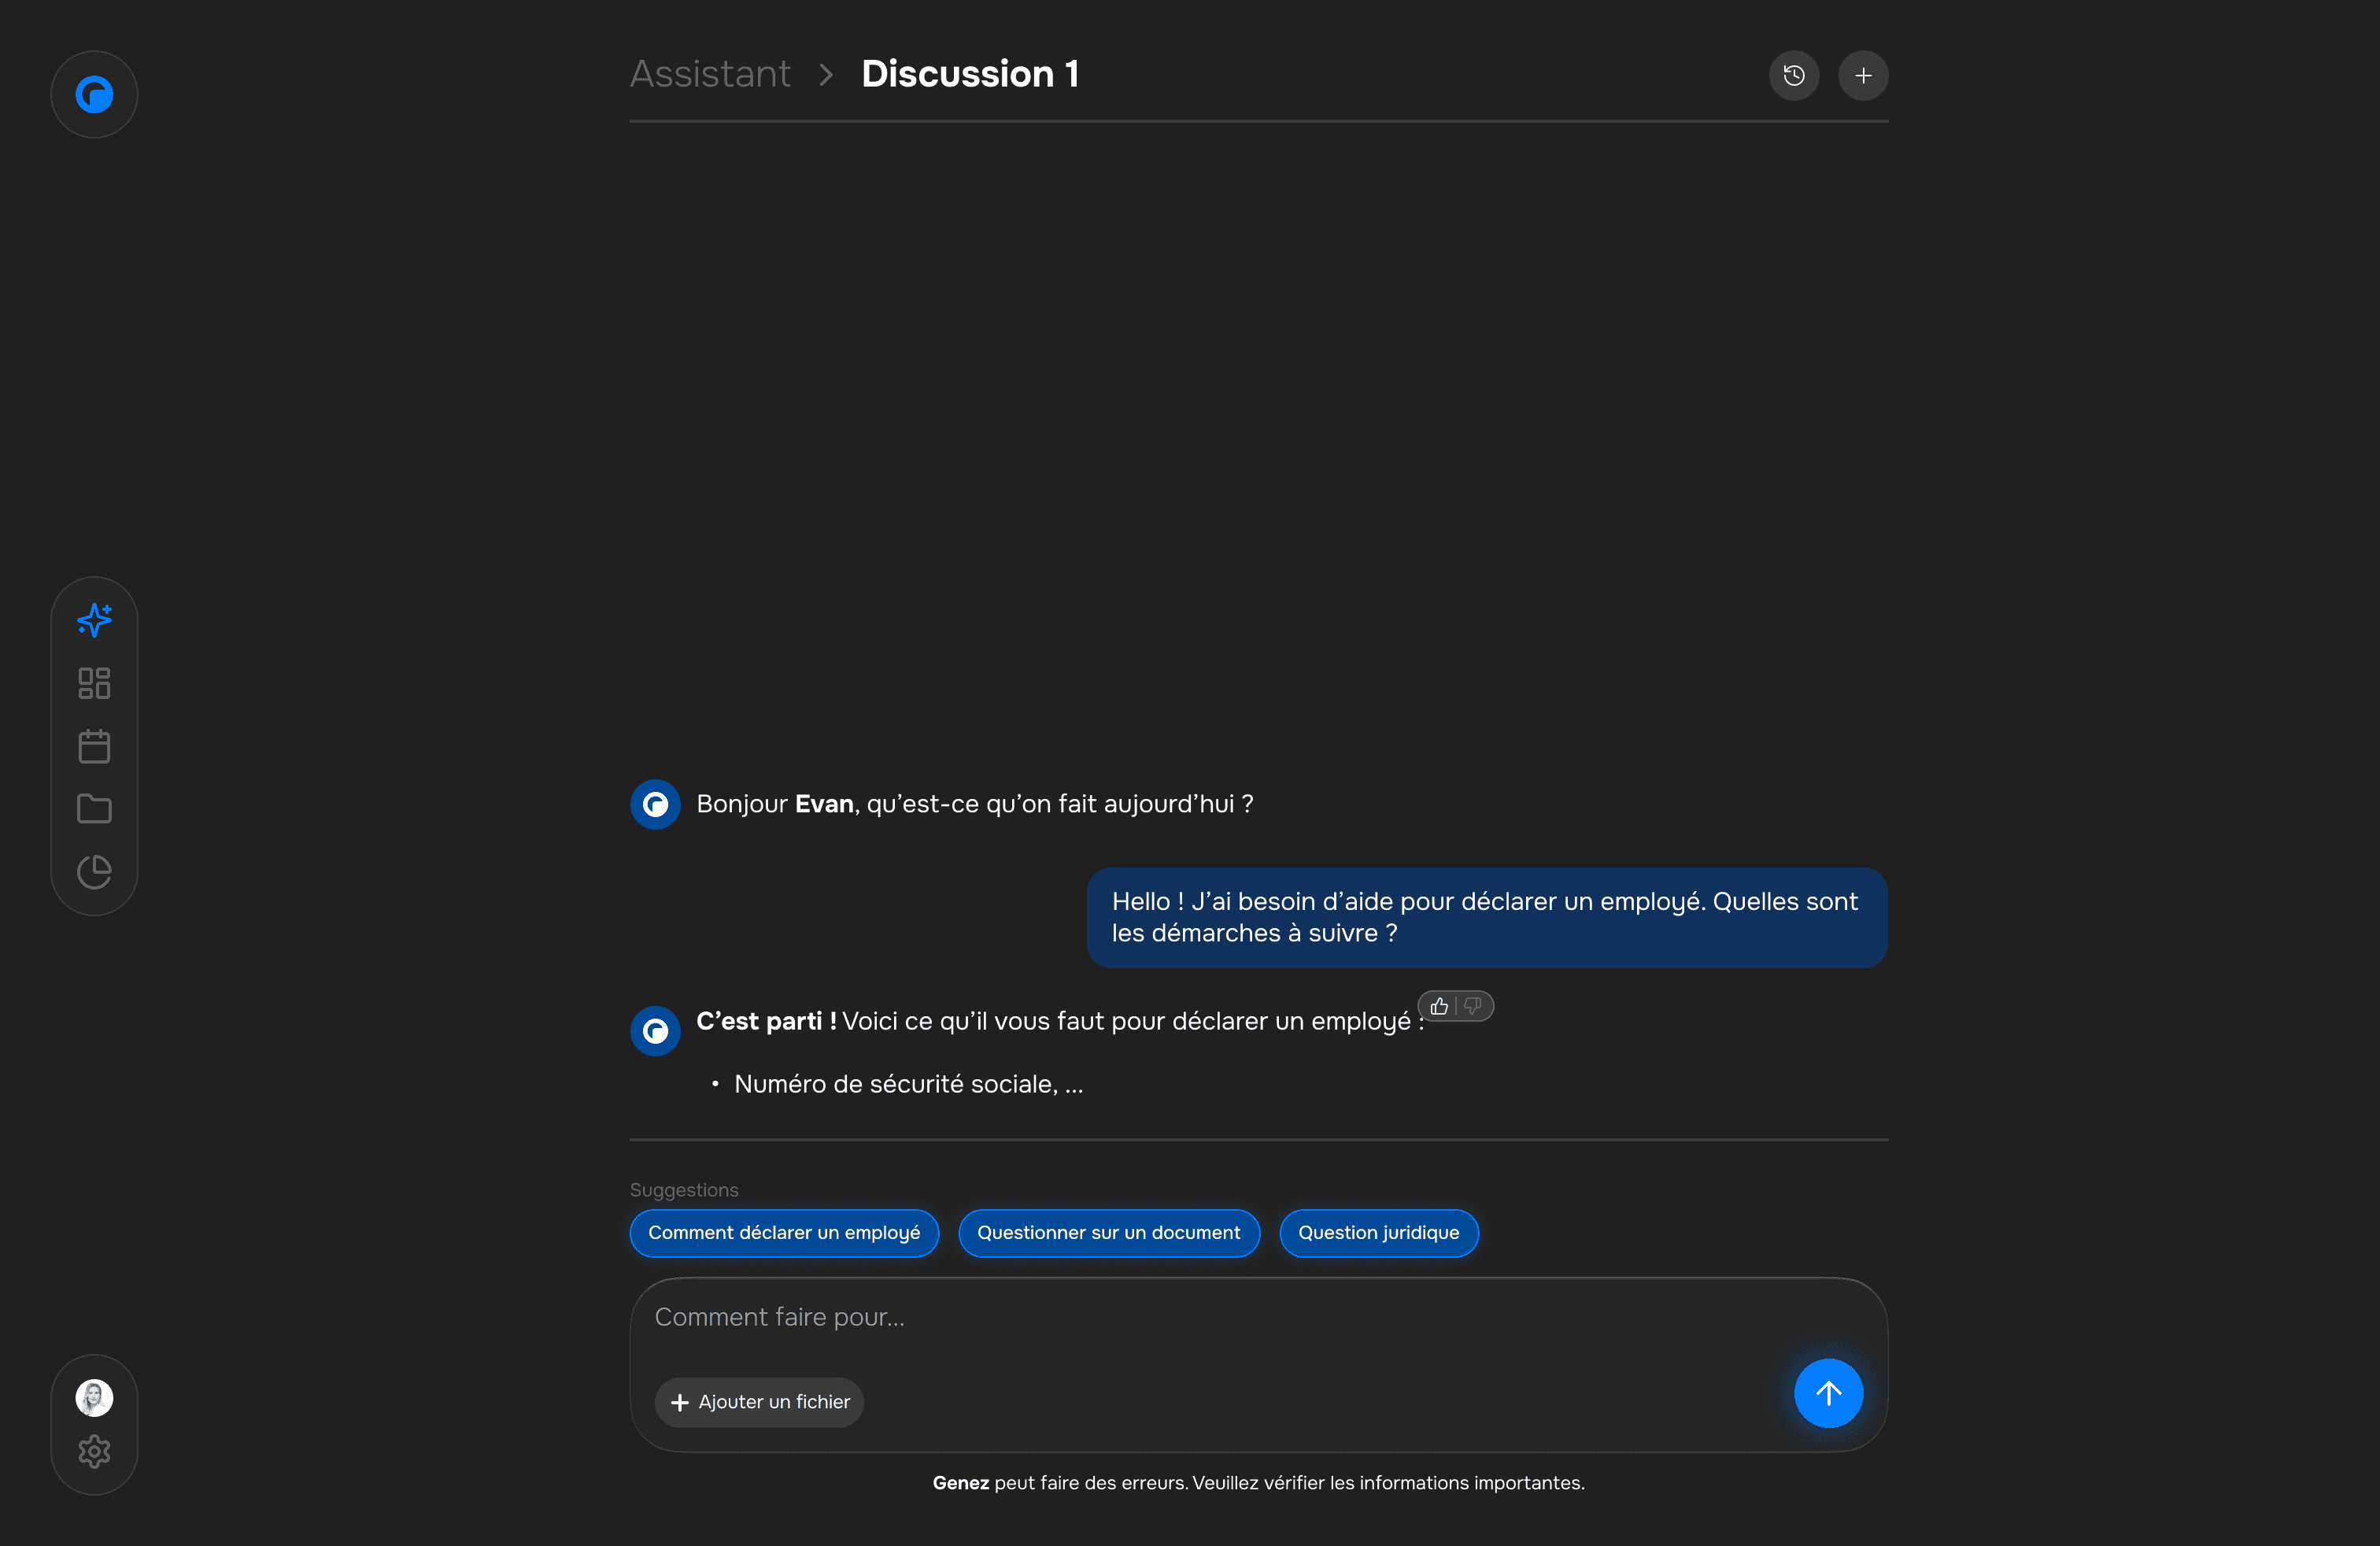This screenshot has width=2380, height=1546.
Task: Give a thumbs down to the response
Action: tap(1473, 1006)
